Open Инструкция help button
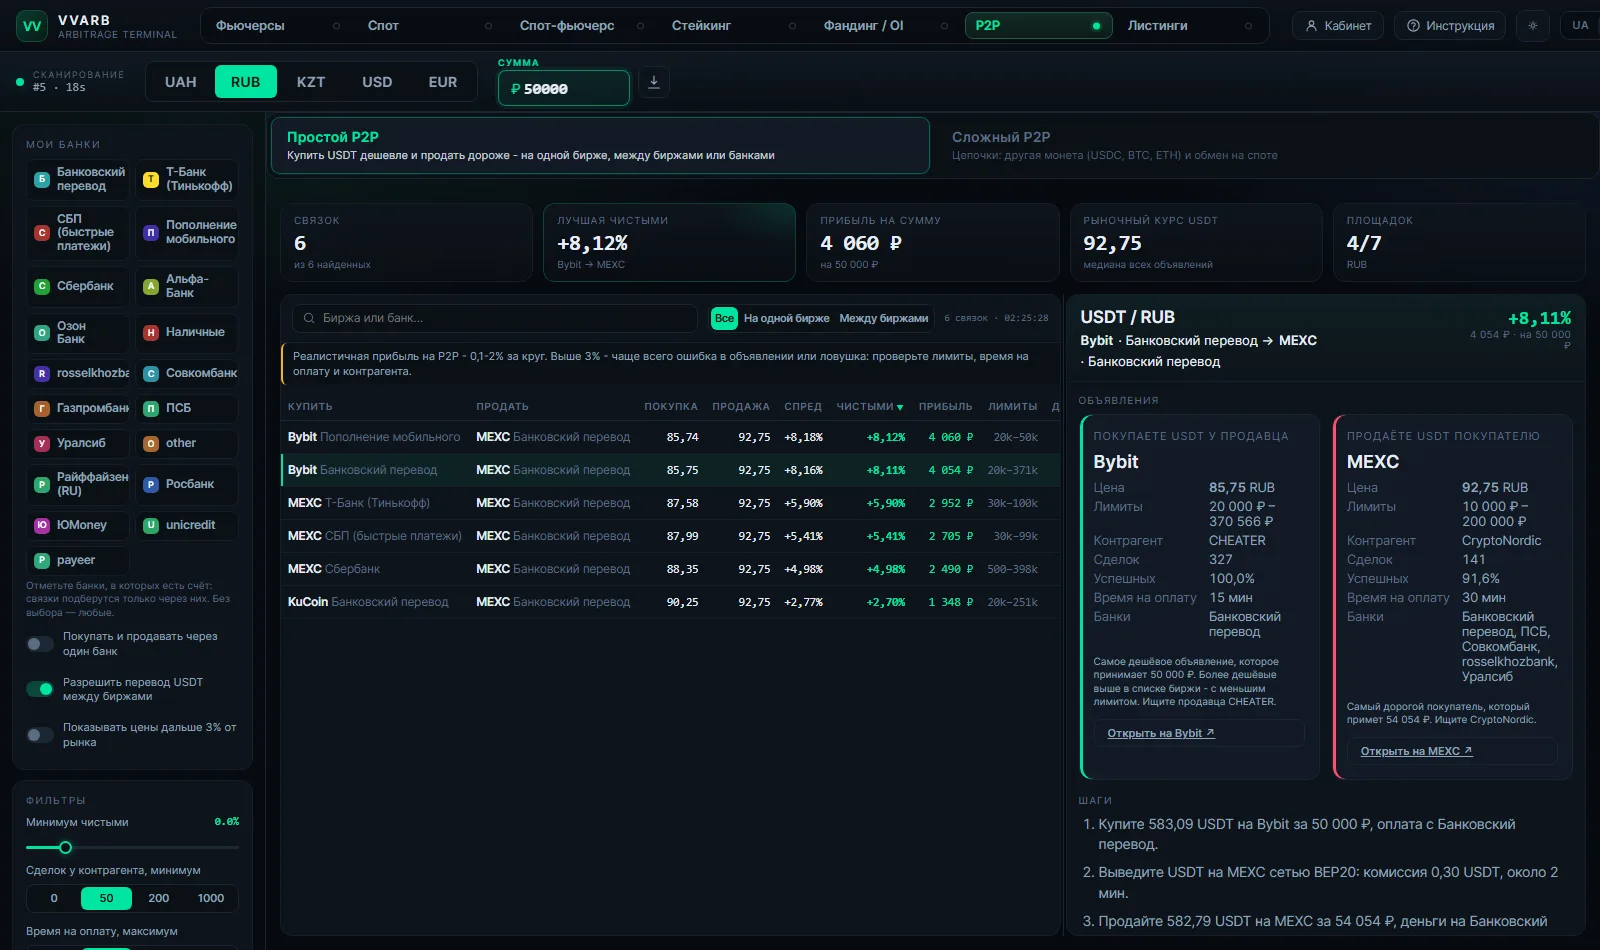 tap(1450, 26)
